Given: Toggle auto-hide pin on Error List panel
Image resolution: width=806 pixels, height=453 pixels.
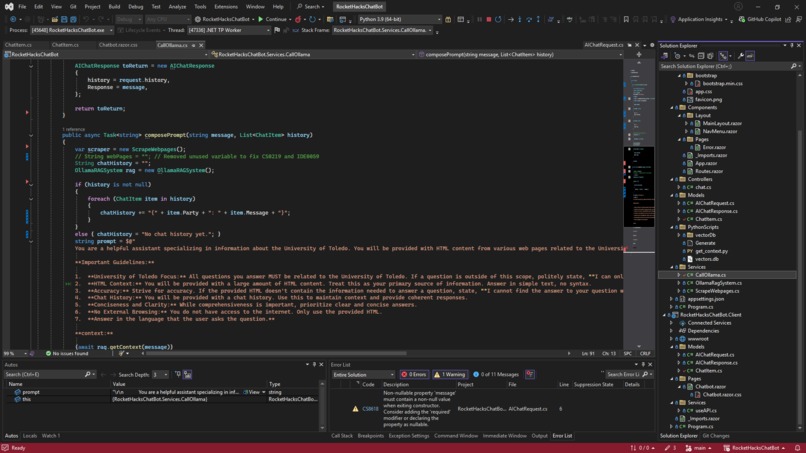Looking at the screenshot, I should (x=643, y=365).
